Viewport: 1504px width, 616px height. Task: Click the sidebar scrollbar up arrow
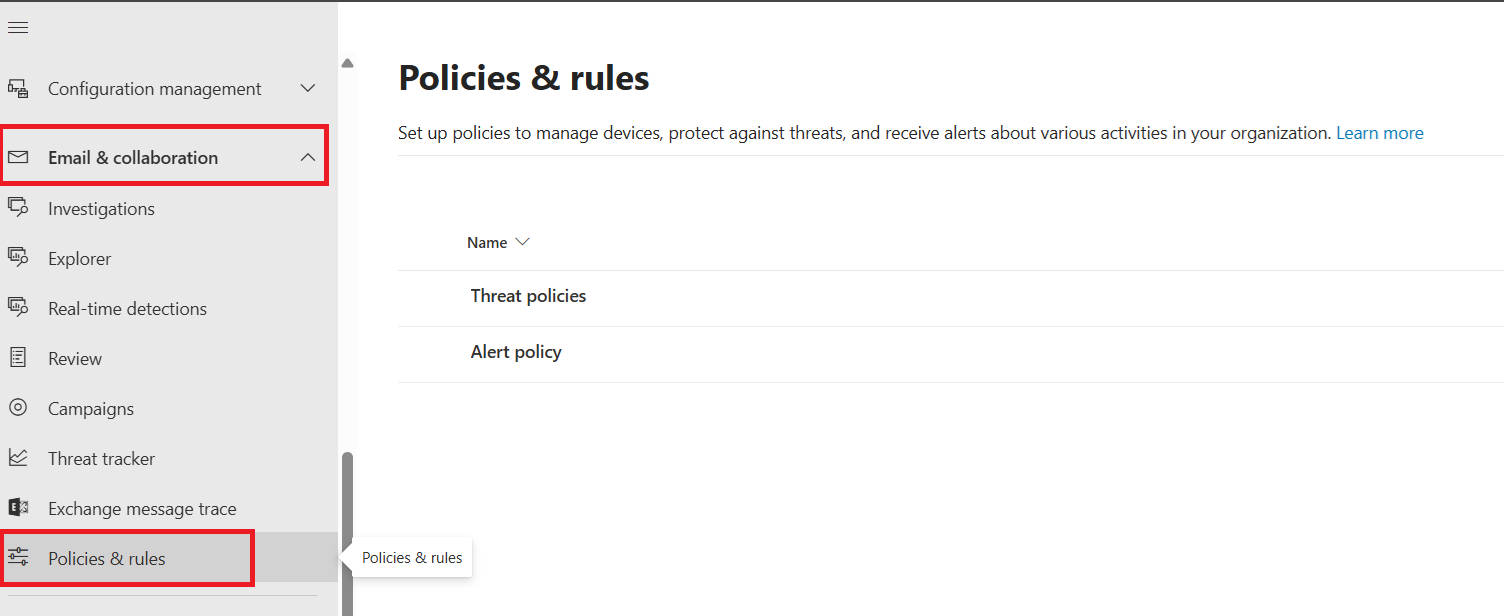[x=347, y=63]
